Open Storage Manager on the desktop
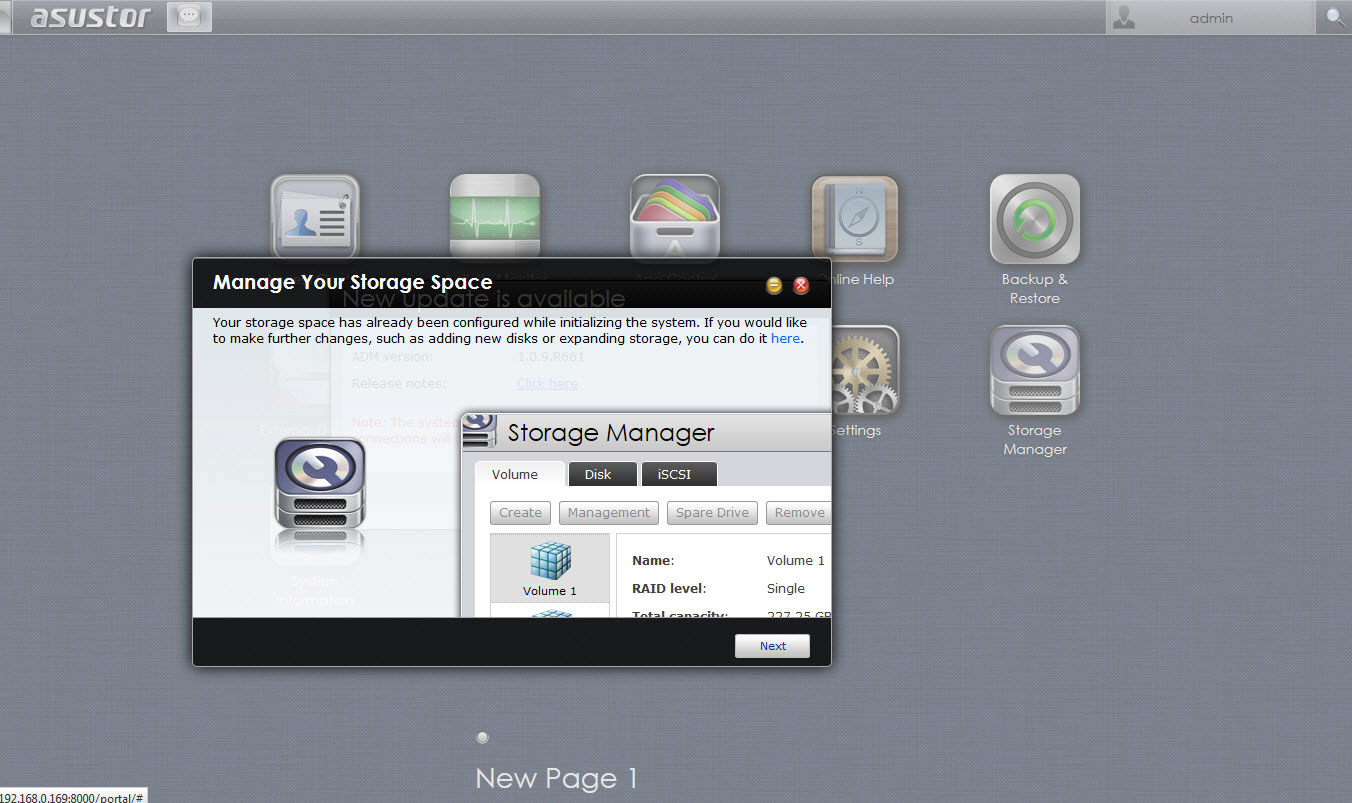 coord(1034,370)
